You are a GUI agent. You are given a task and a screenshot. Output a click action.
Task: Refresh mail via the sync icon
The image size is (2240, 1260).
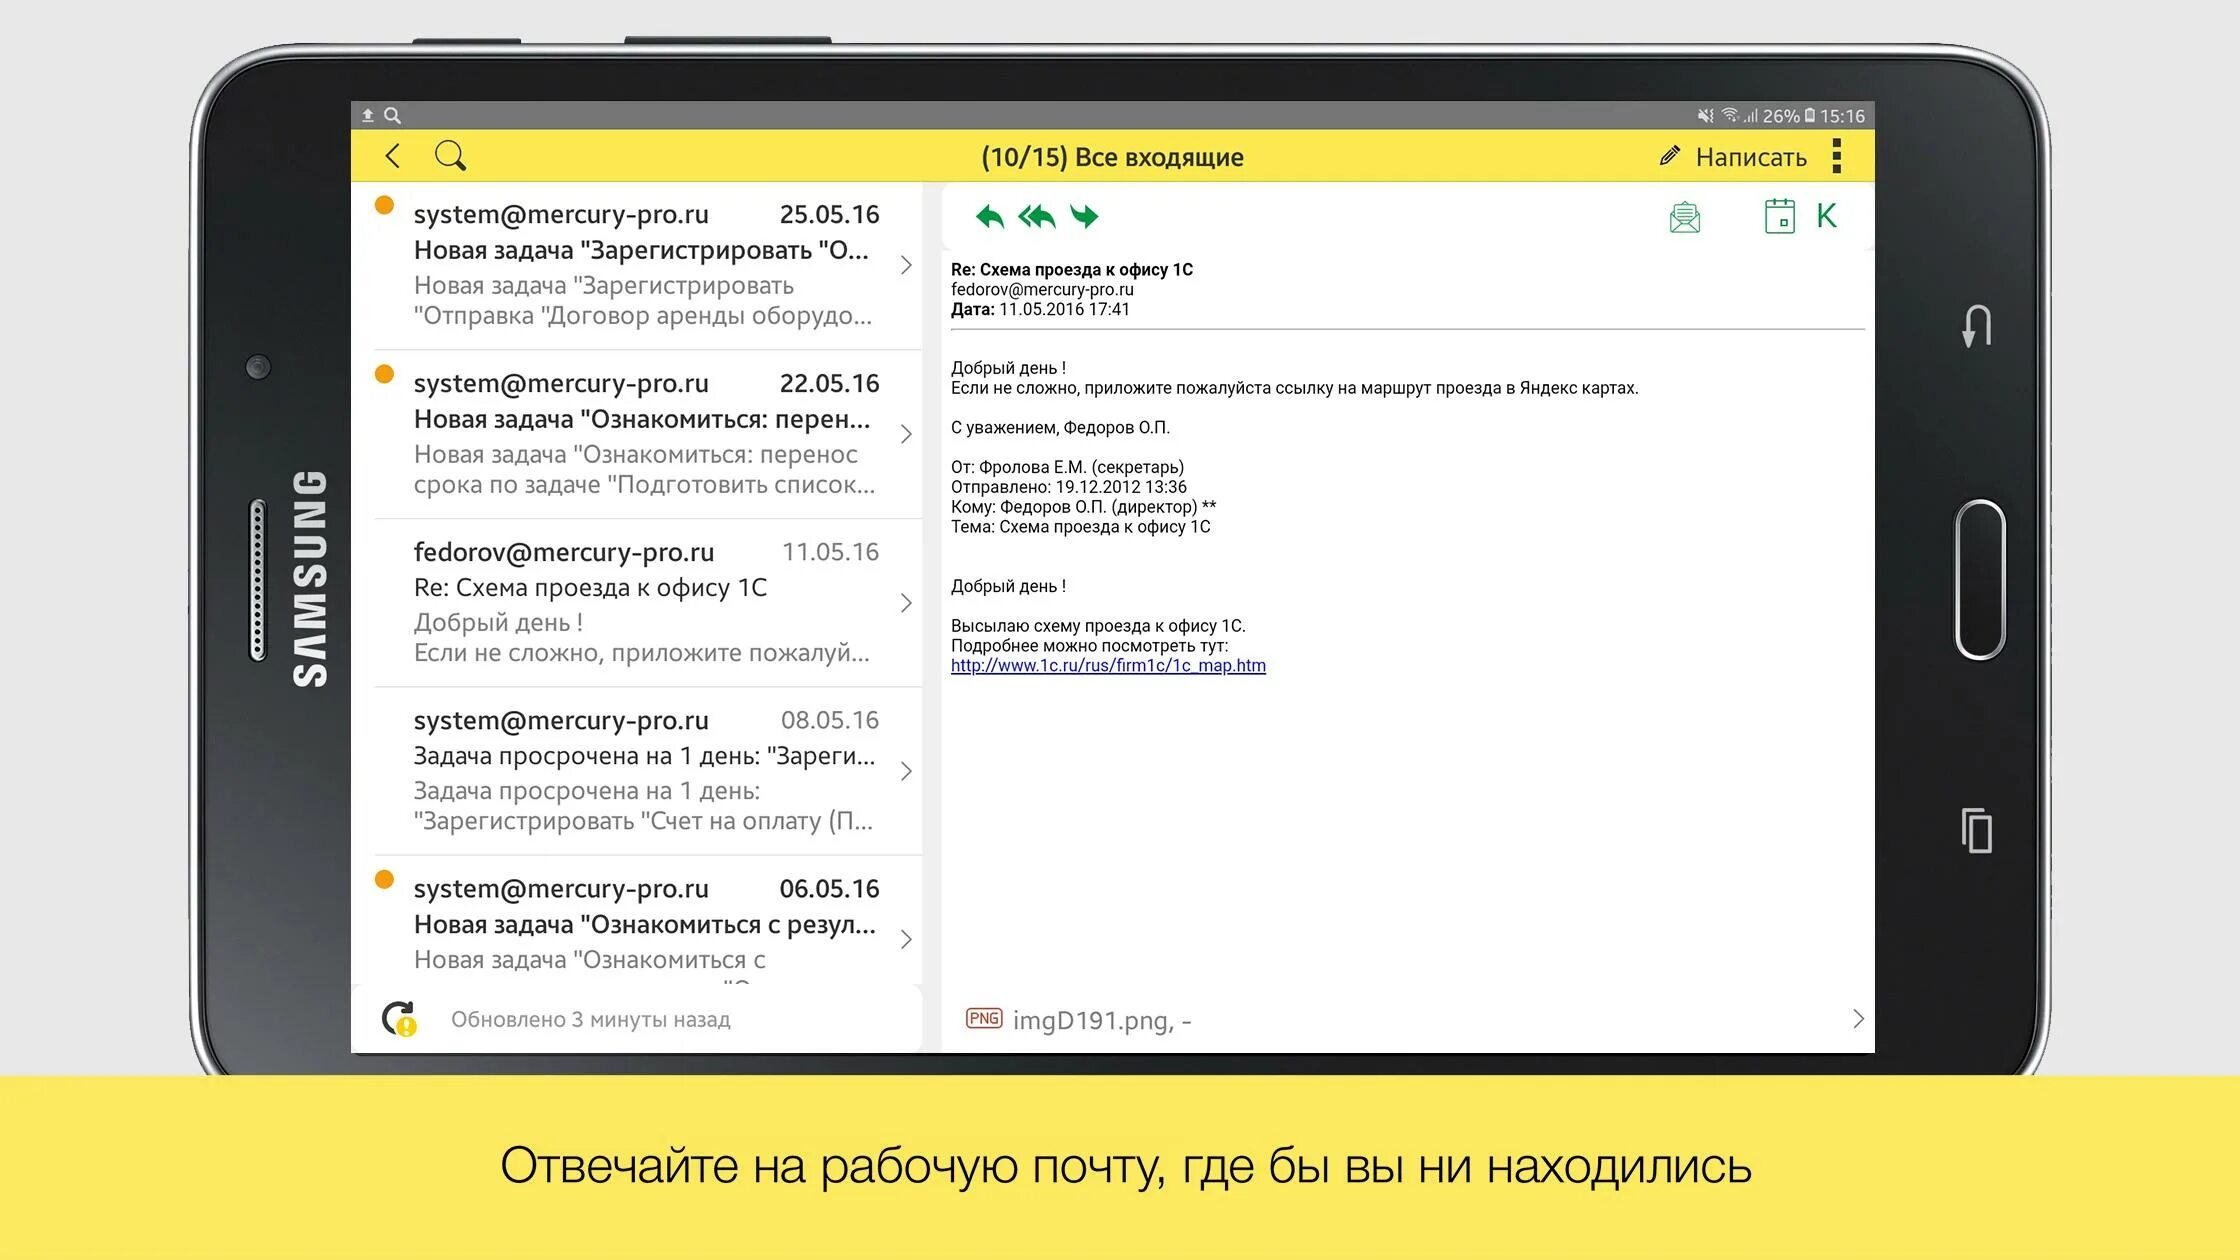coord(399,1019)
